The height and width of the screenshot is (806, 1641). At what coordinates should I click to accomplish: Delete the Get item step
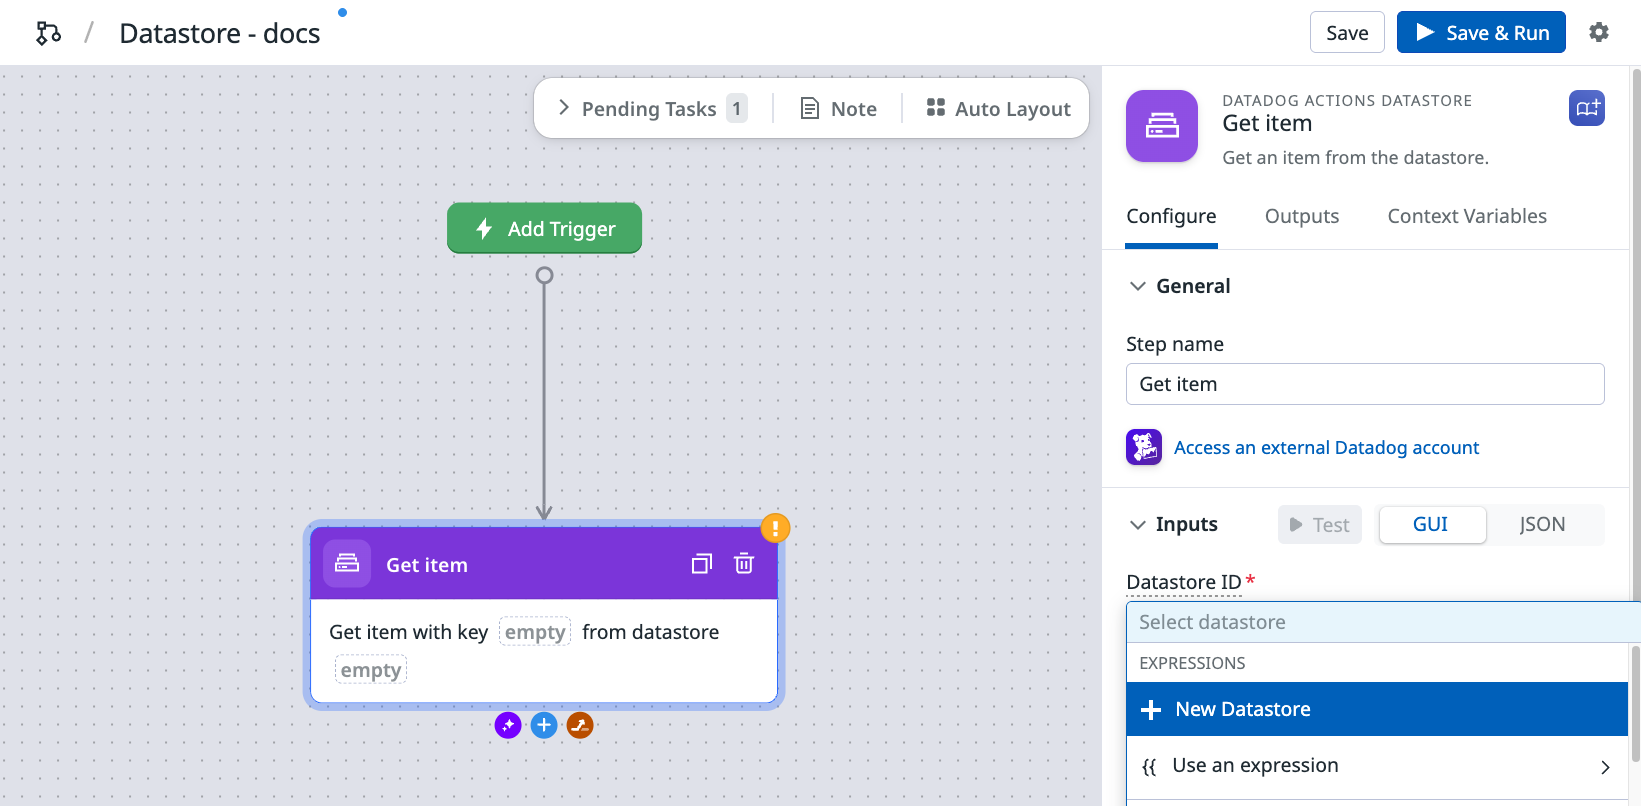[743, 564]
